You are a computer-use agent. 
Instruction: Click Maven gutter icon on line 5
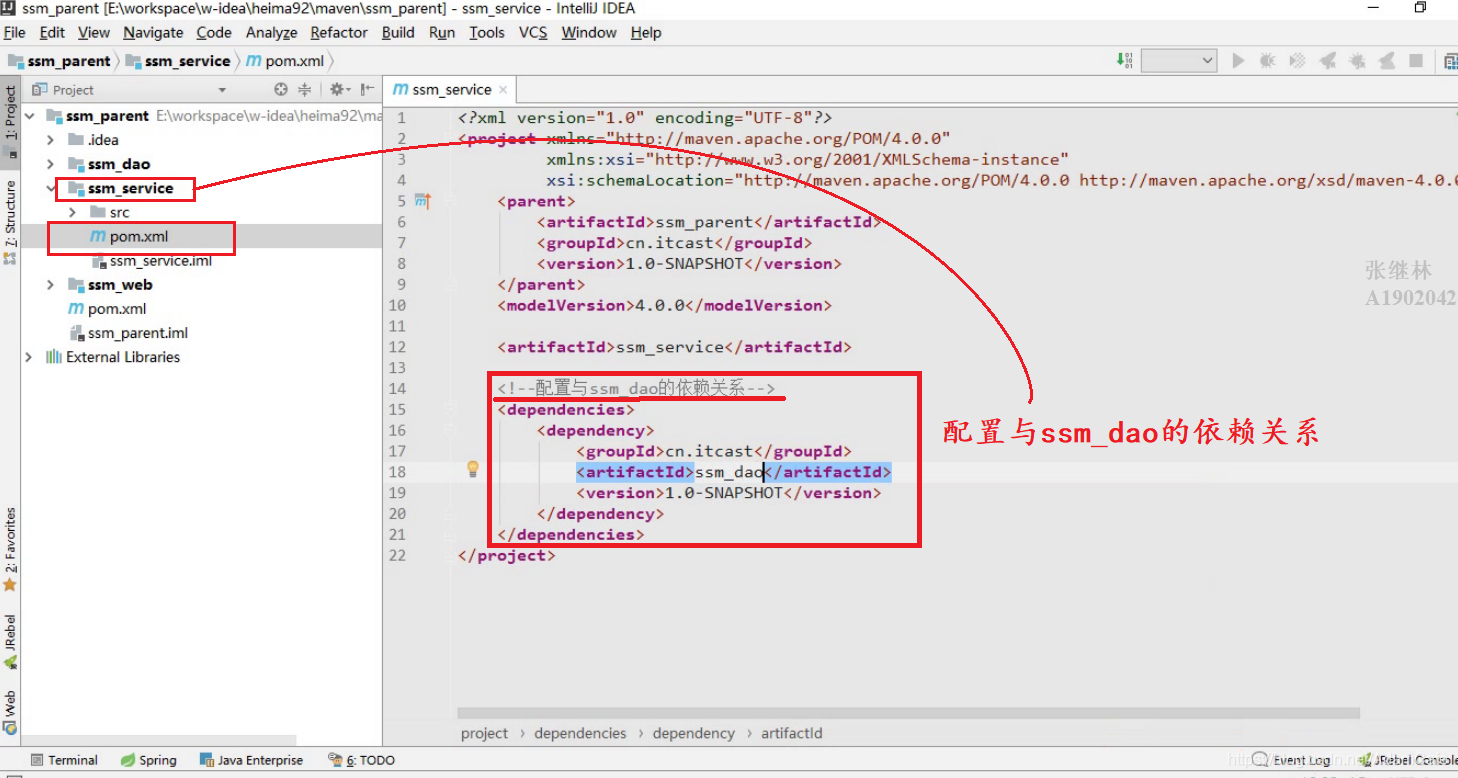pos(423,201)
